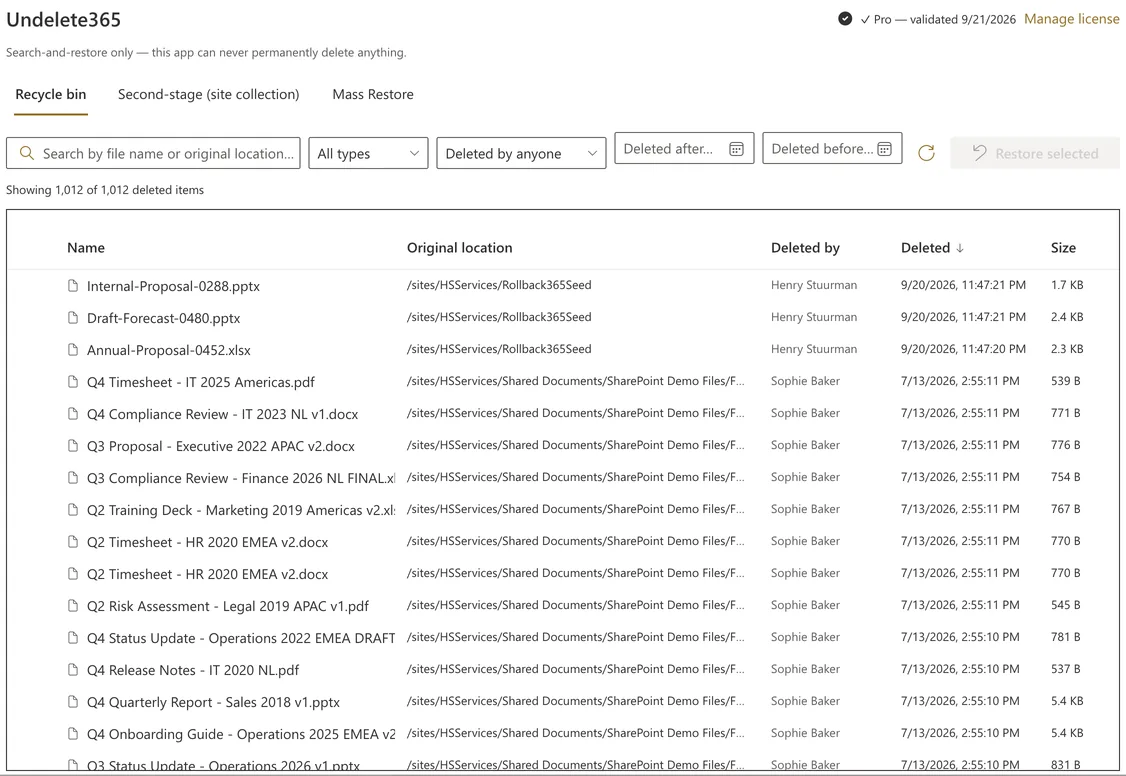Click file icon for Internal-Proposal-0288.pptx

click(x=73, y=286)
